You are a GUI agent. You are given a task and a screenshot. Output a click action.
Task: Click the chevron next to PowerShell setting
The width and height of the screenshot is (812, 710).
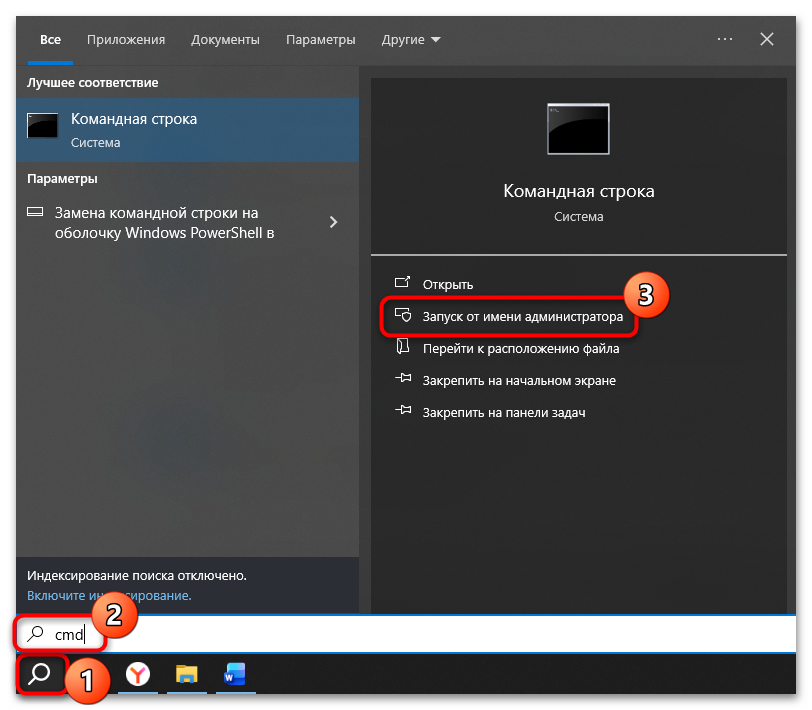coord(333,223)
